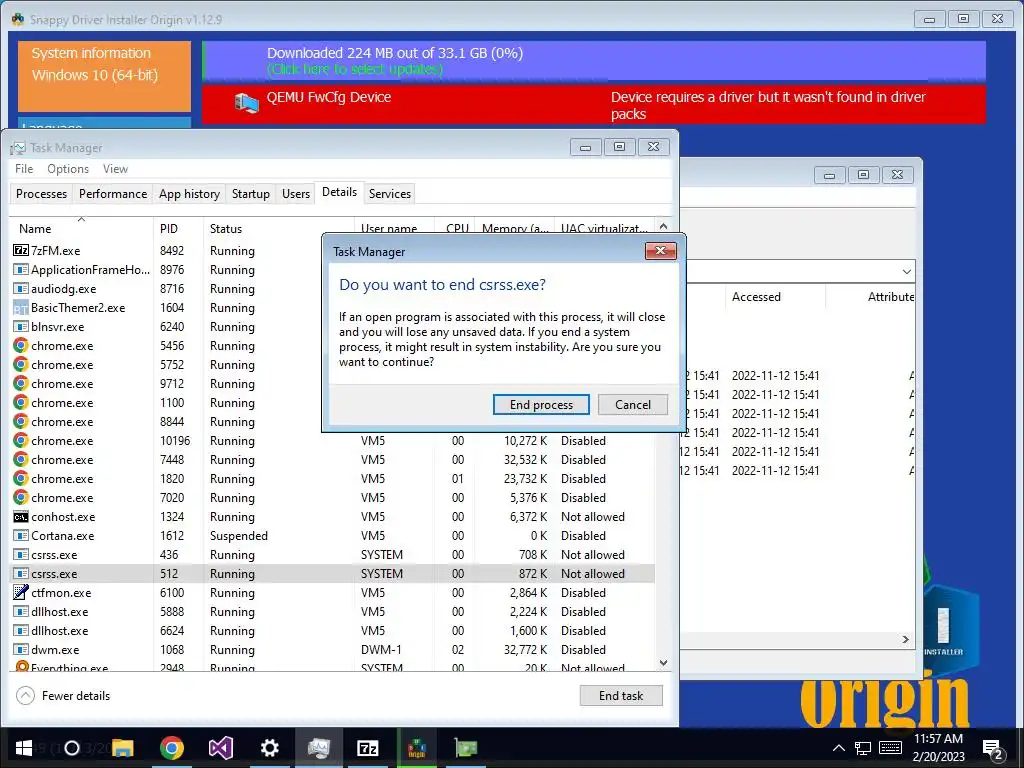This screenshot has width=1024, height=768.
Task: Click the Accessed column header
Action: point(756,296)
